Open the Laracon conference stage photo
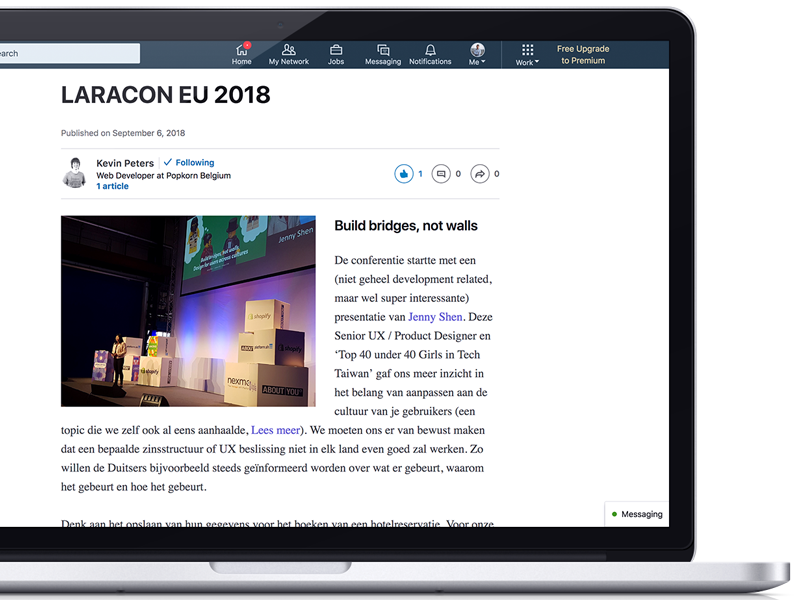 [x=188, y=311]
